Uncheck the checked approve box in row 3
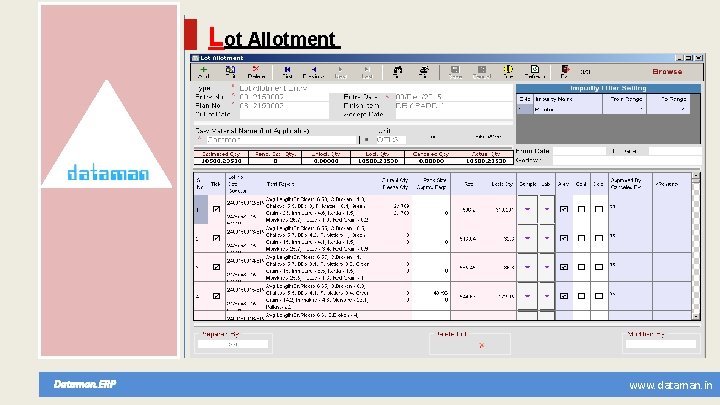Viewport: 720px width, 405px height. point(563,267)
